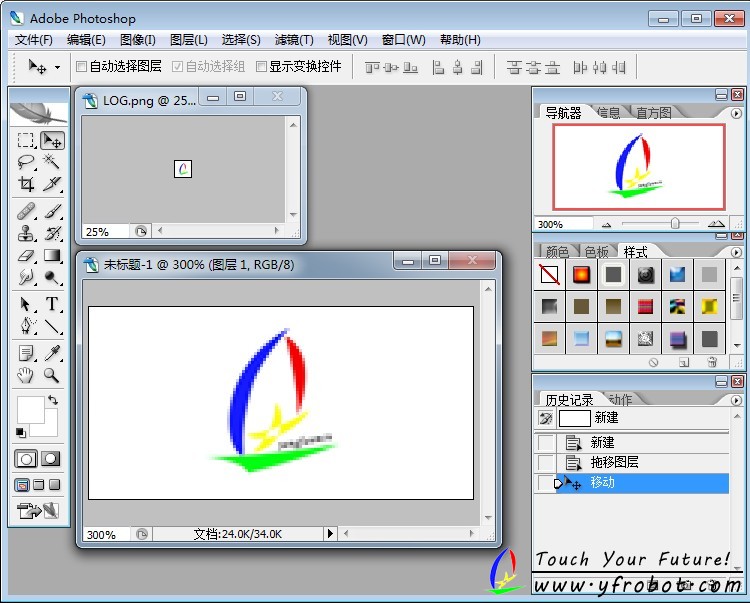Click the 300% zoom field in document window
Viewport: 750px width, 603px height.
click(103, 535)
